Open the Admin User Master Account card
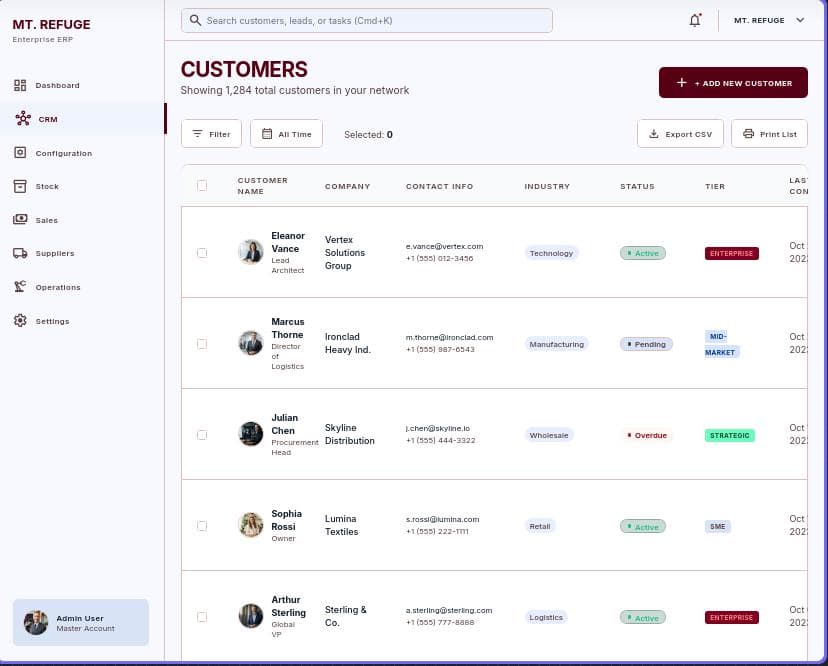Image resolution: width=828 pixels, height=666 pixels. 81,622
